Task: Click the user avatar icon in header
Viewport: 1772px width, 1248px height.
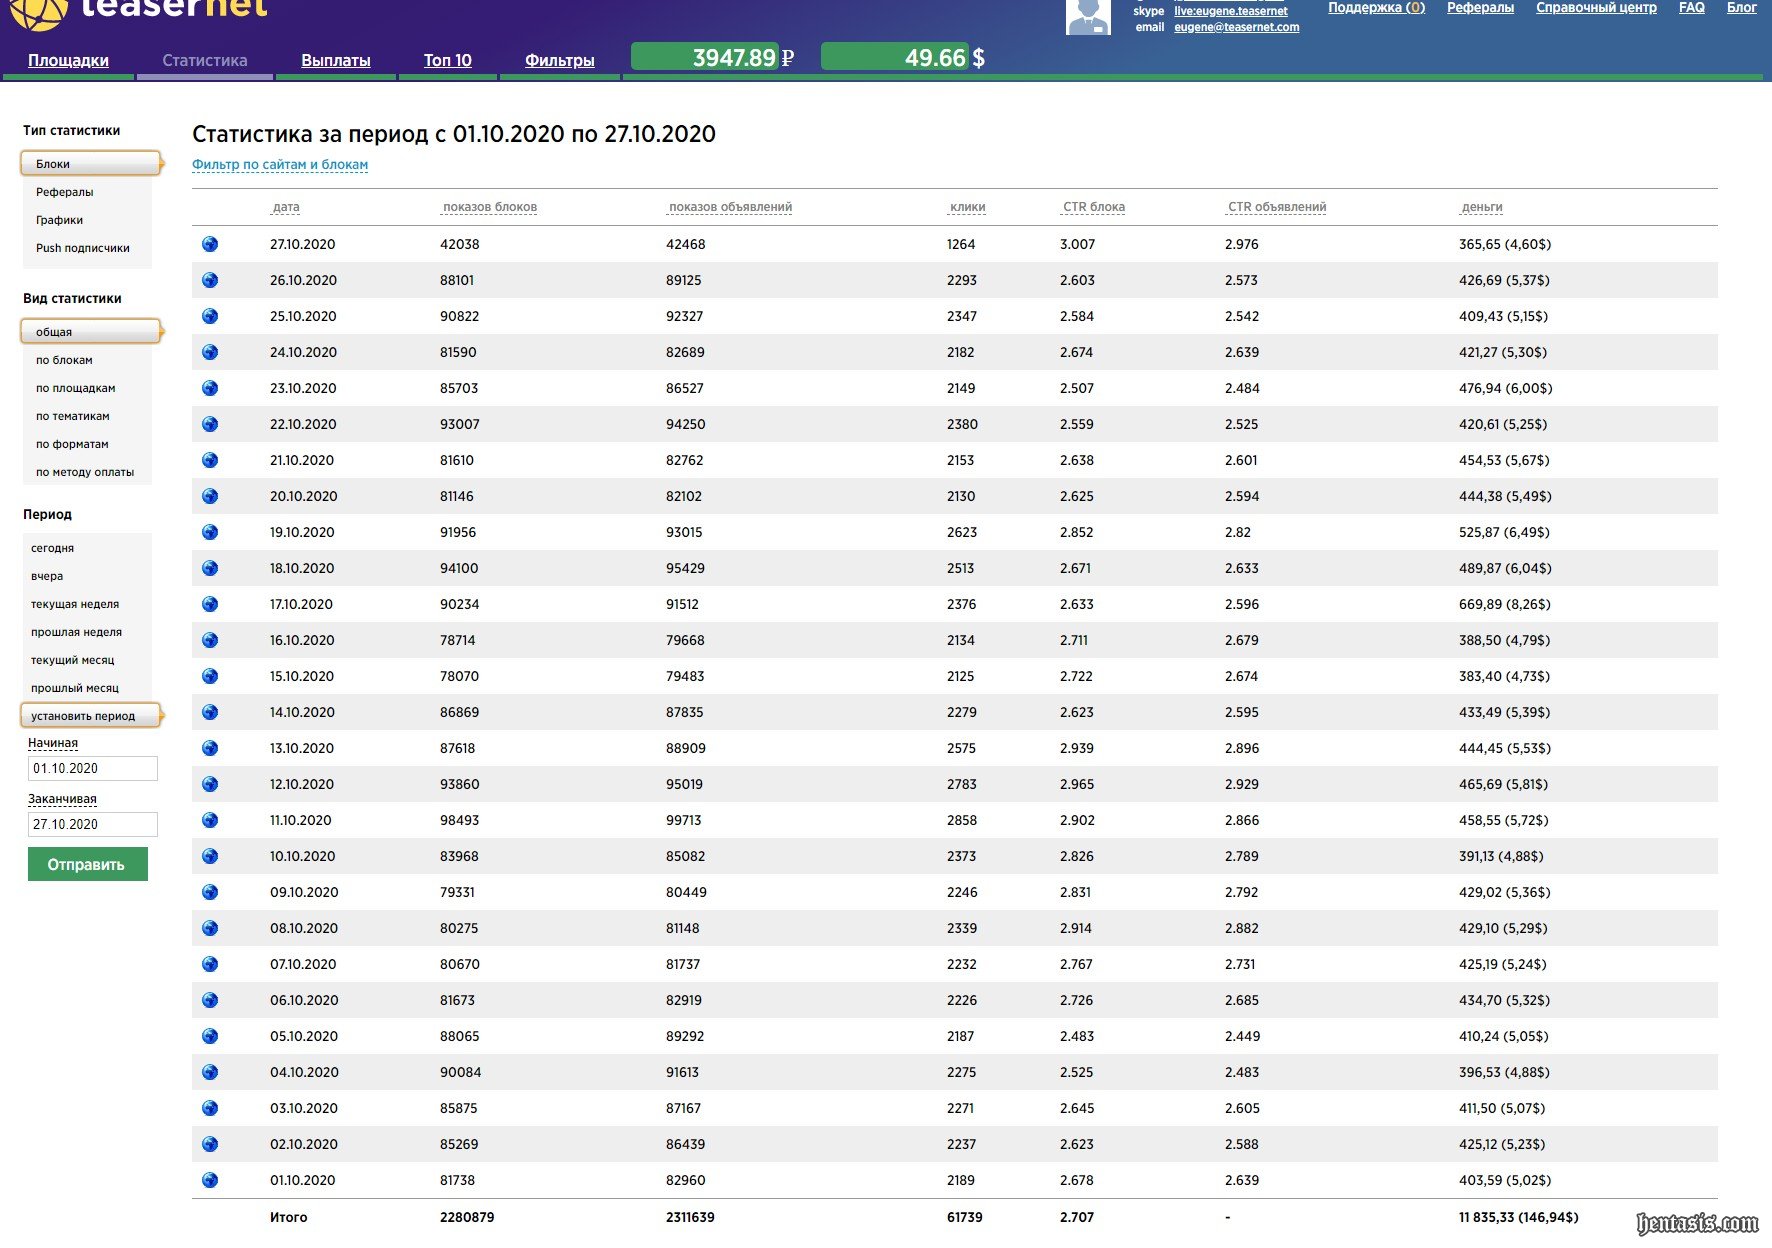Action: pos(1088,16)
